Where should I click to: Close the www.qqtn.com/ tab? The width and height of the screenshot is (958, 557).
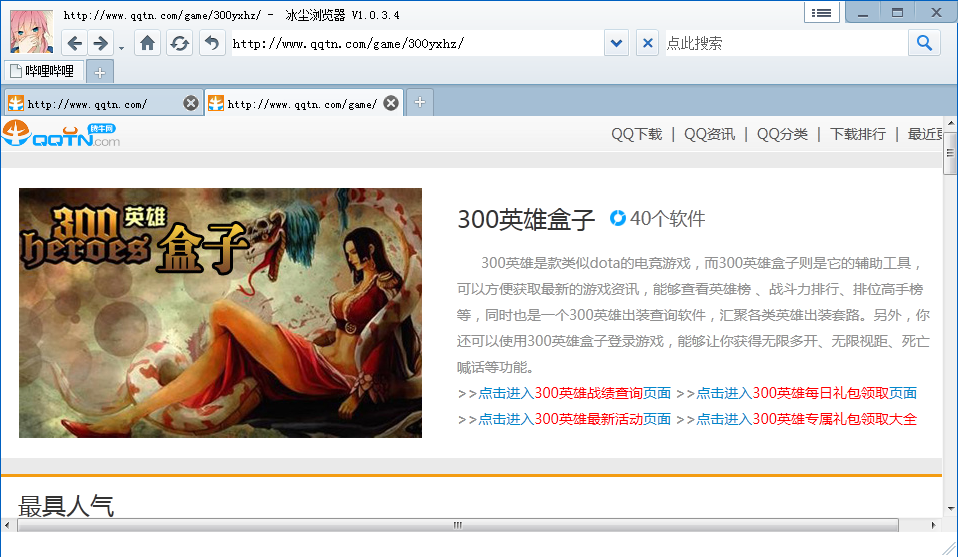click(x=191, y=103)
